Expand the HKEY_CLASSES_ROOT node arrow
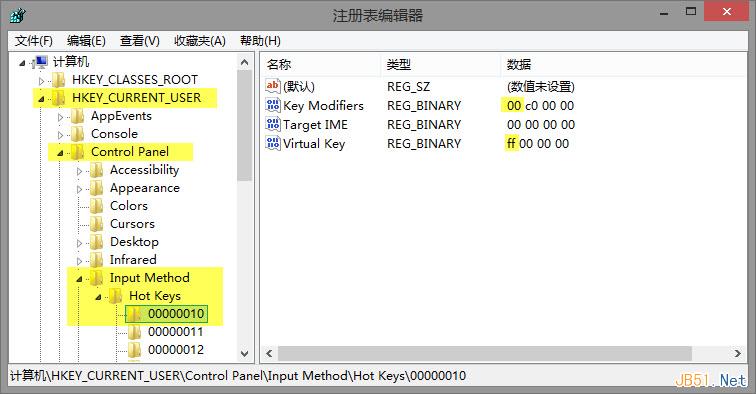 point(41,81)
